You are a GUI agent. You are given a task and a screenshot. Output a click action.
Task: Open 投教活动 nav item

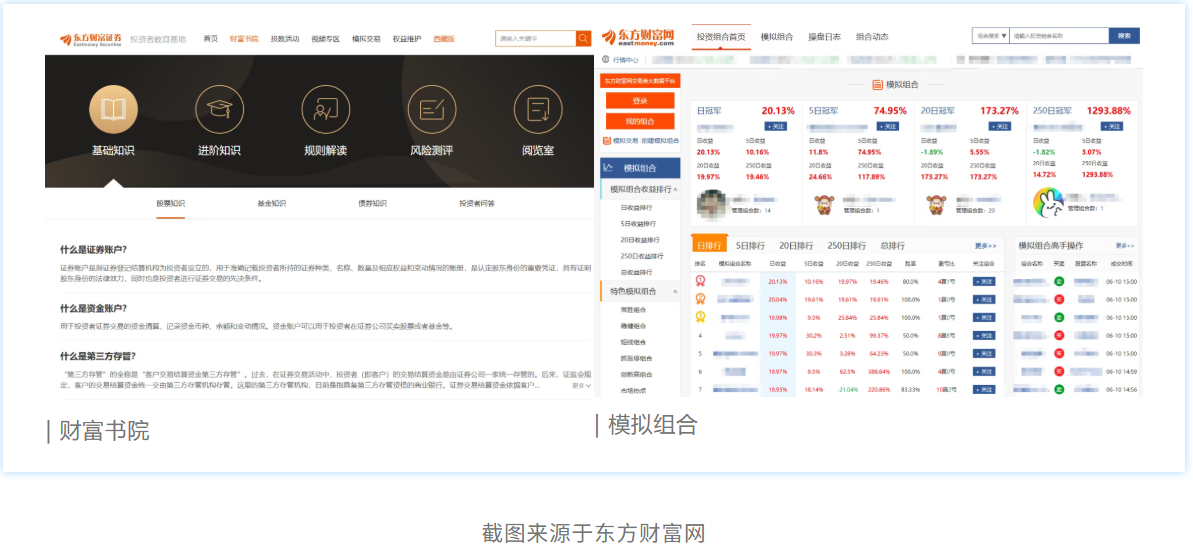tap(285, 39)
